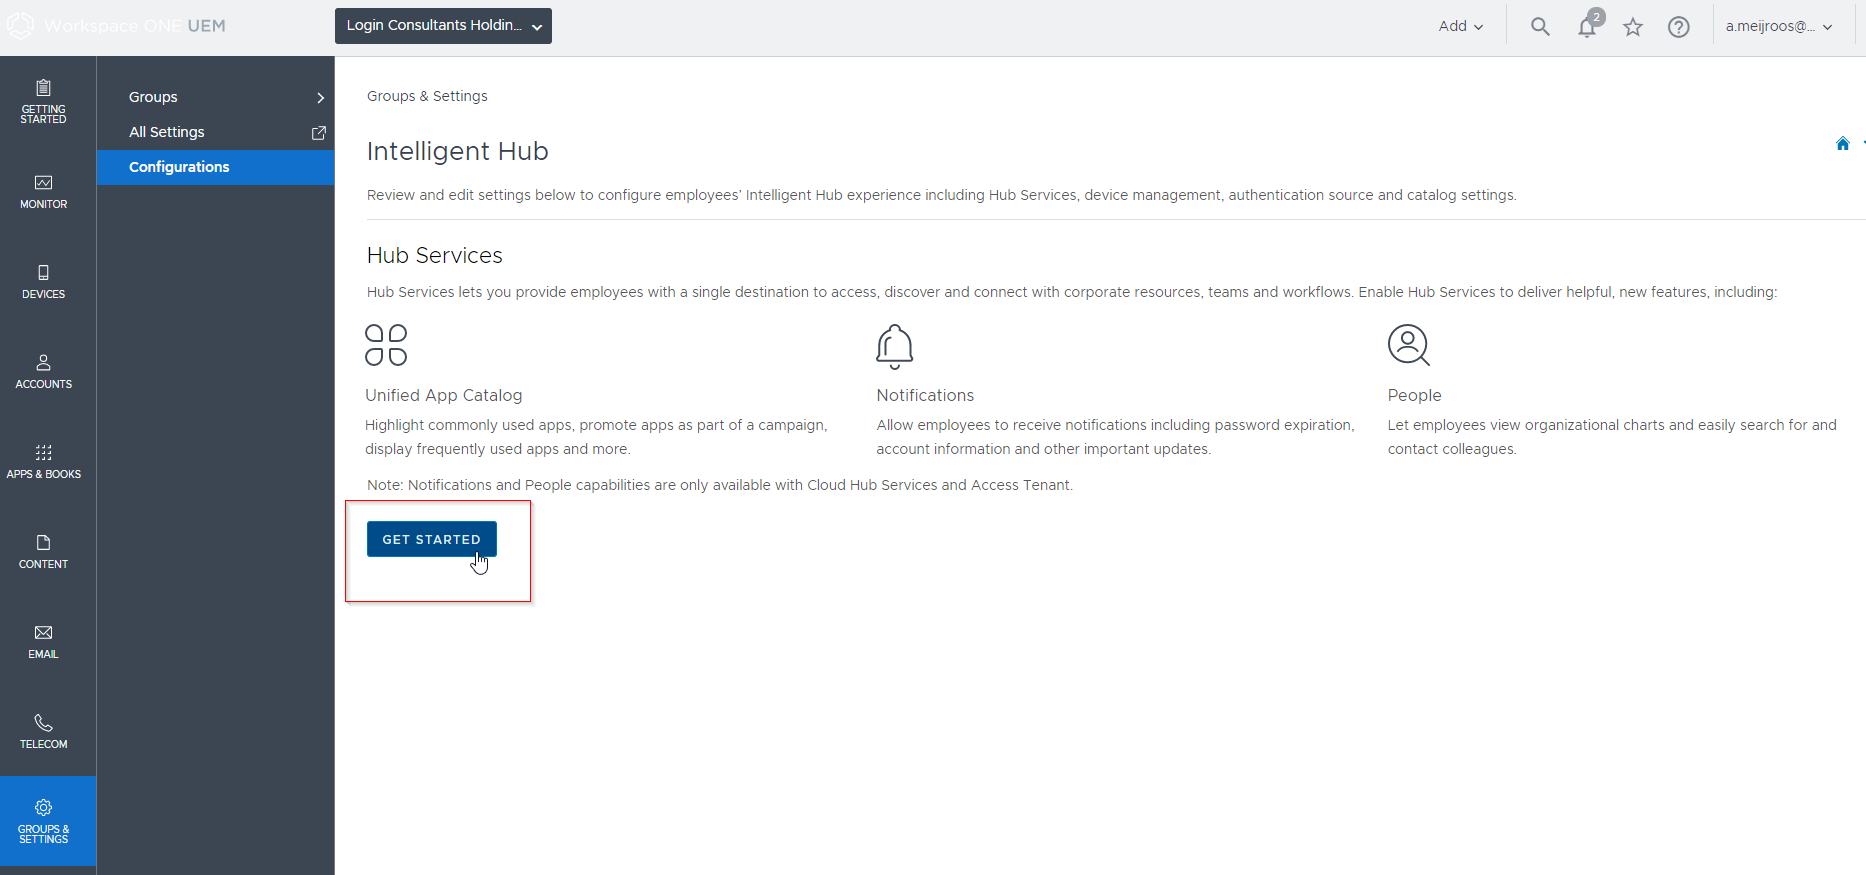This screenshot has width=1866, height=875.
Task: Open the Apps & Books section
Action: coord(43,461)
